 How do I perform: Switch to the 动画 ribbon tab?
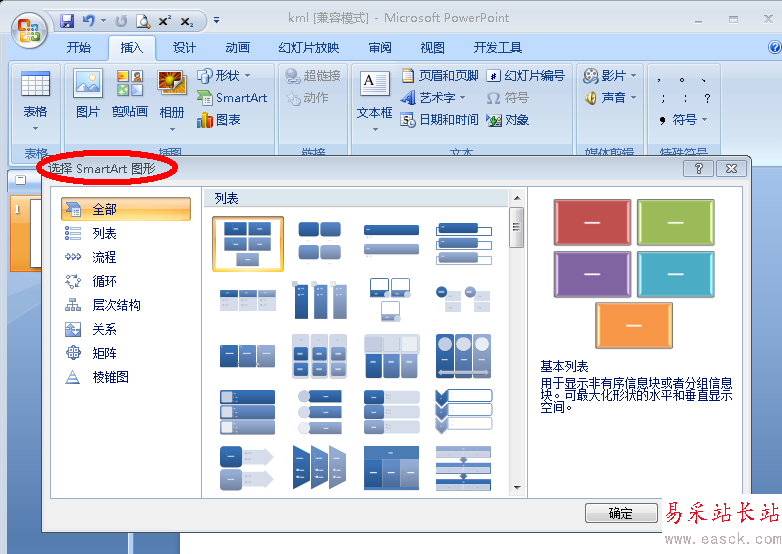coord(237,47)
